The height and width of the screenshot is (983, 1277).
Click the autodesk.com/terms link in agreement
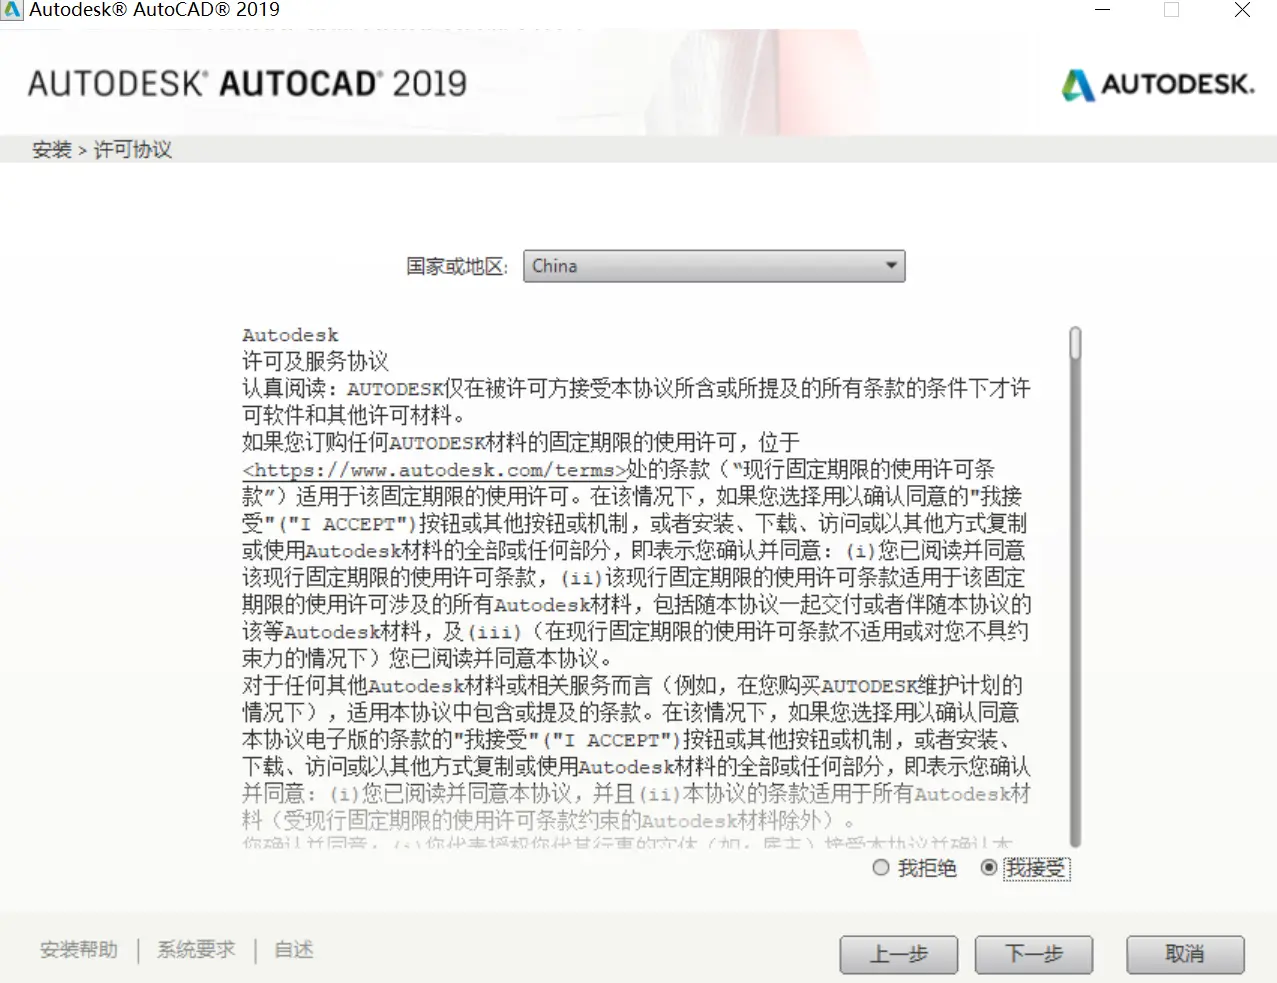[x=435, y=470]
